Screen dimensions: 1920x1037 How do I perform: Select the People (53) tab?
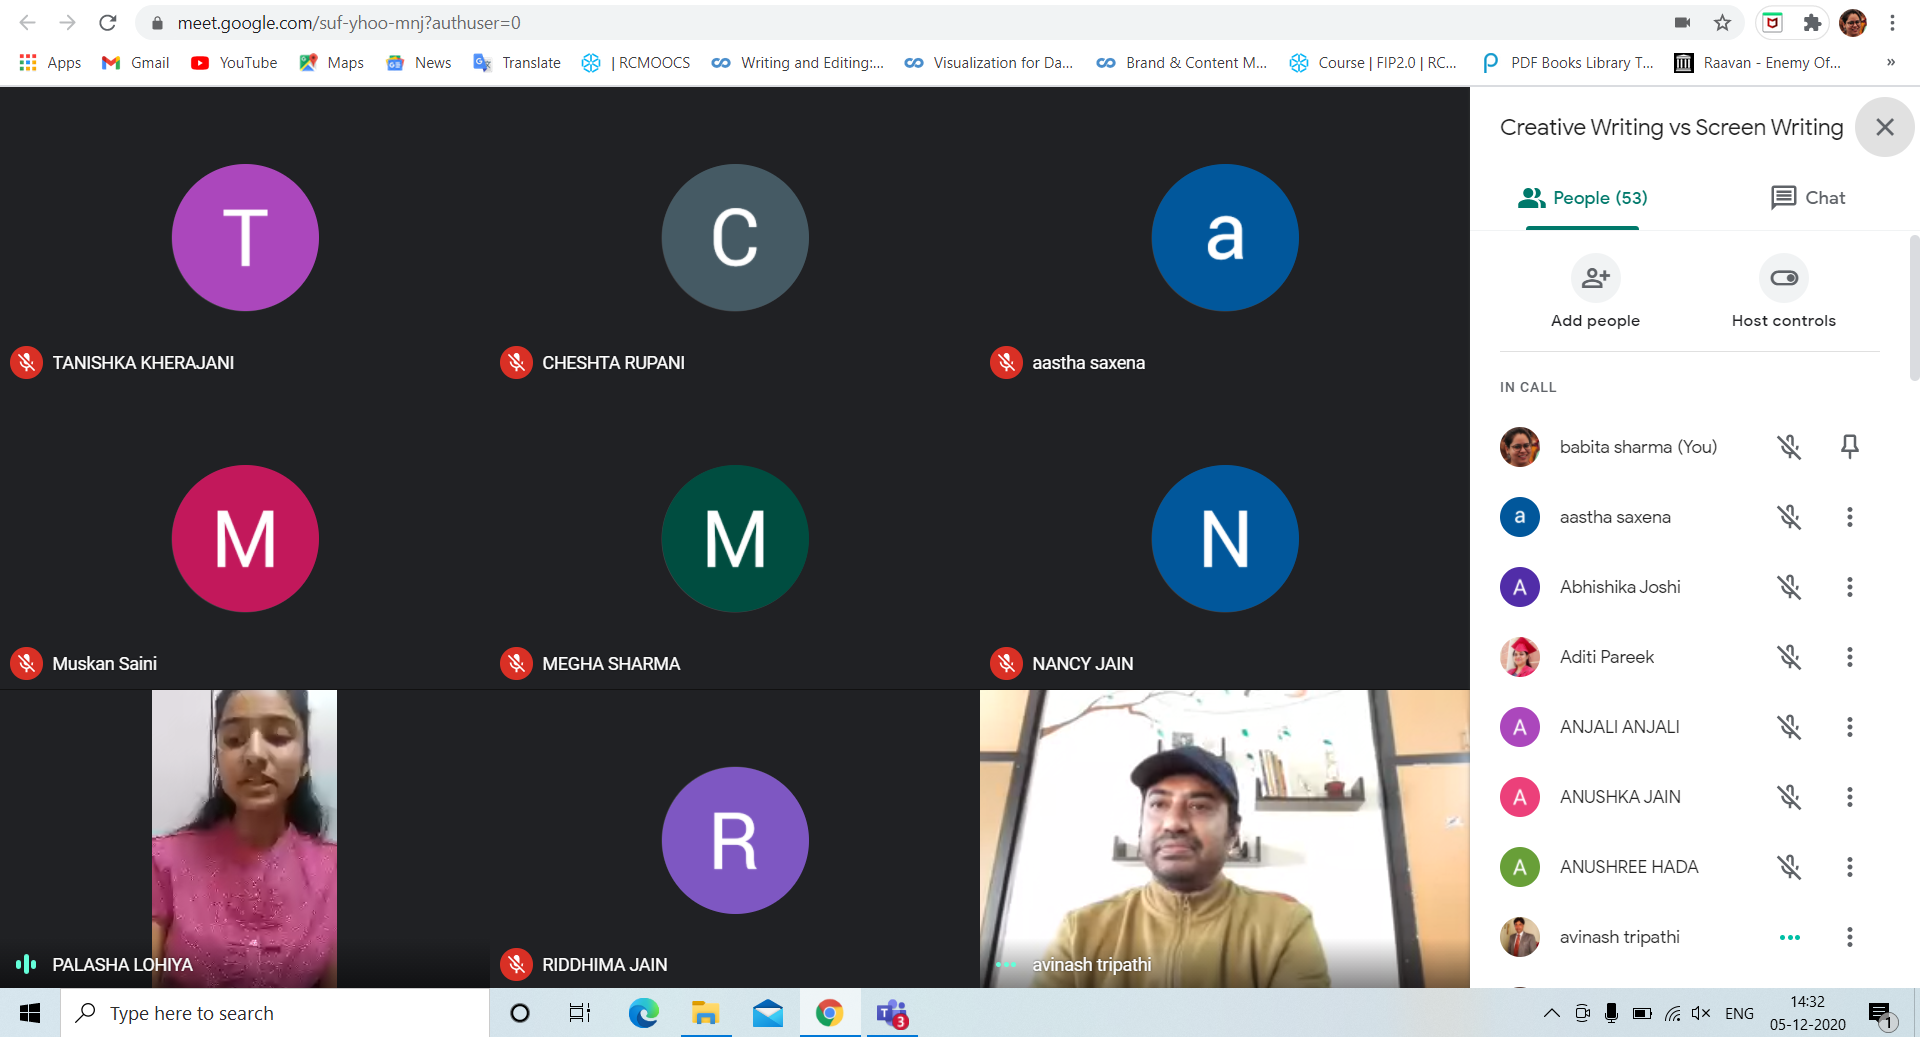[1582, 198]
